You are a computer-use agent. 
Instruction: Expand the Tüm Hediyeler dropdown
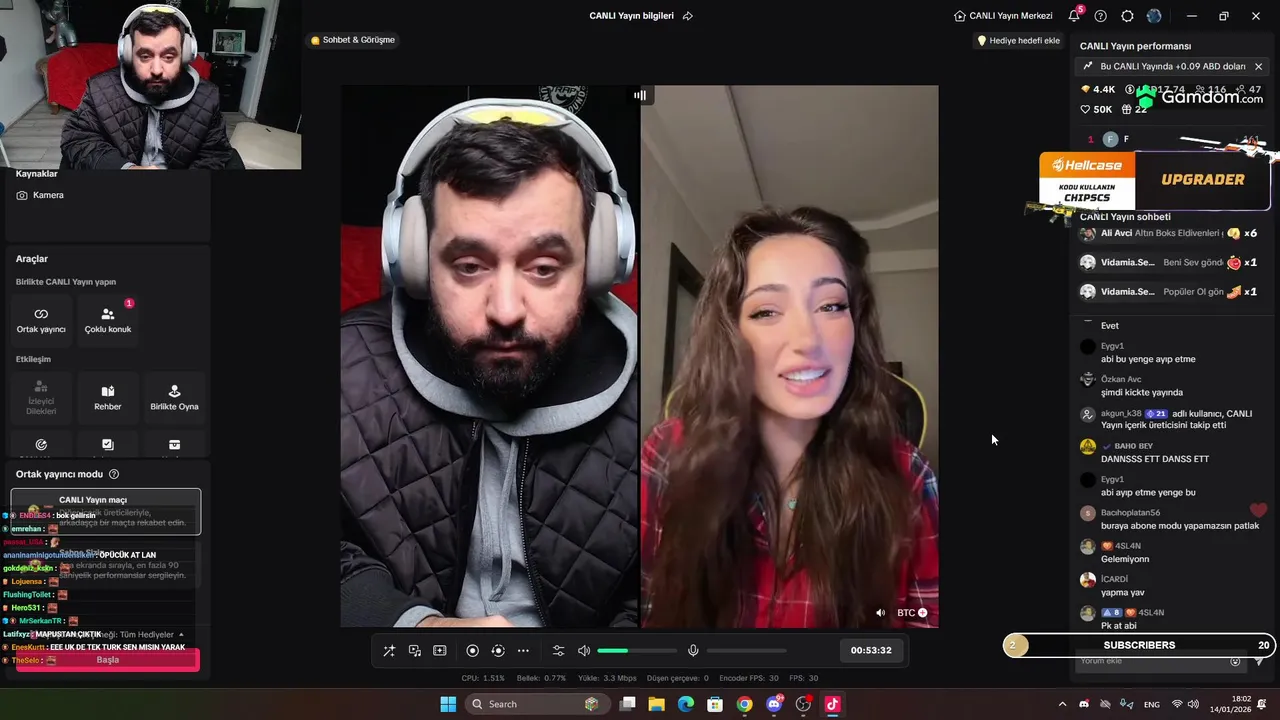181,635
